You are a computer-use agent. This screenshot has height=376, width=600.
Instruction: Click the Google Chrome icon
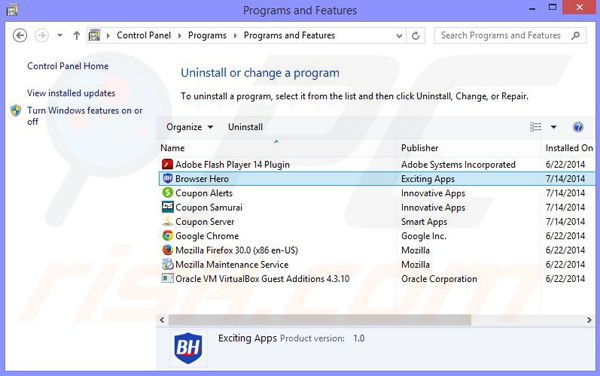tap(167, 236)
